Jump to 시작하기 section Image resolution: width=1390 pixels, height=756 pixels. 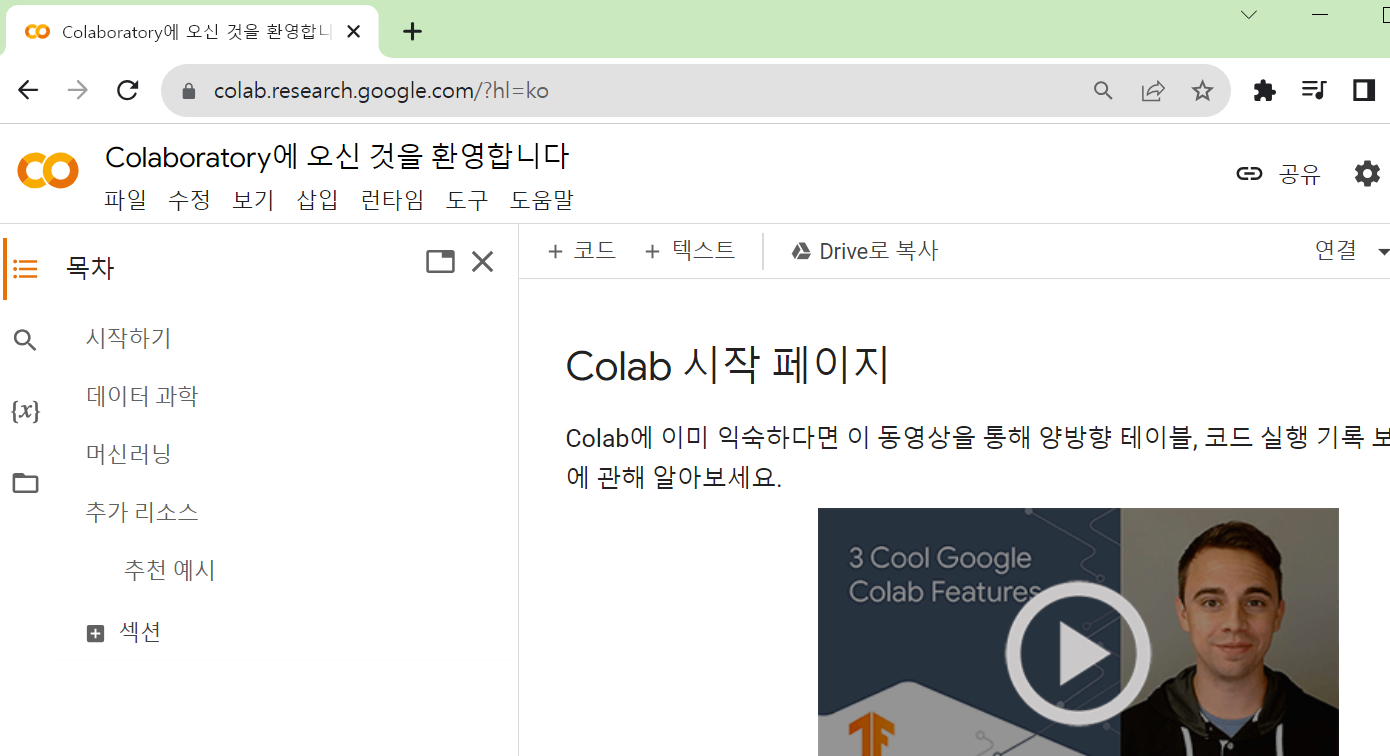point(129,338)
